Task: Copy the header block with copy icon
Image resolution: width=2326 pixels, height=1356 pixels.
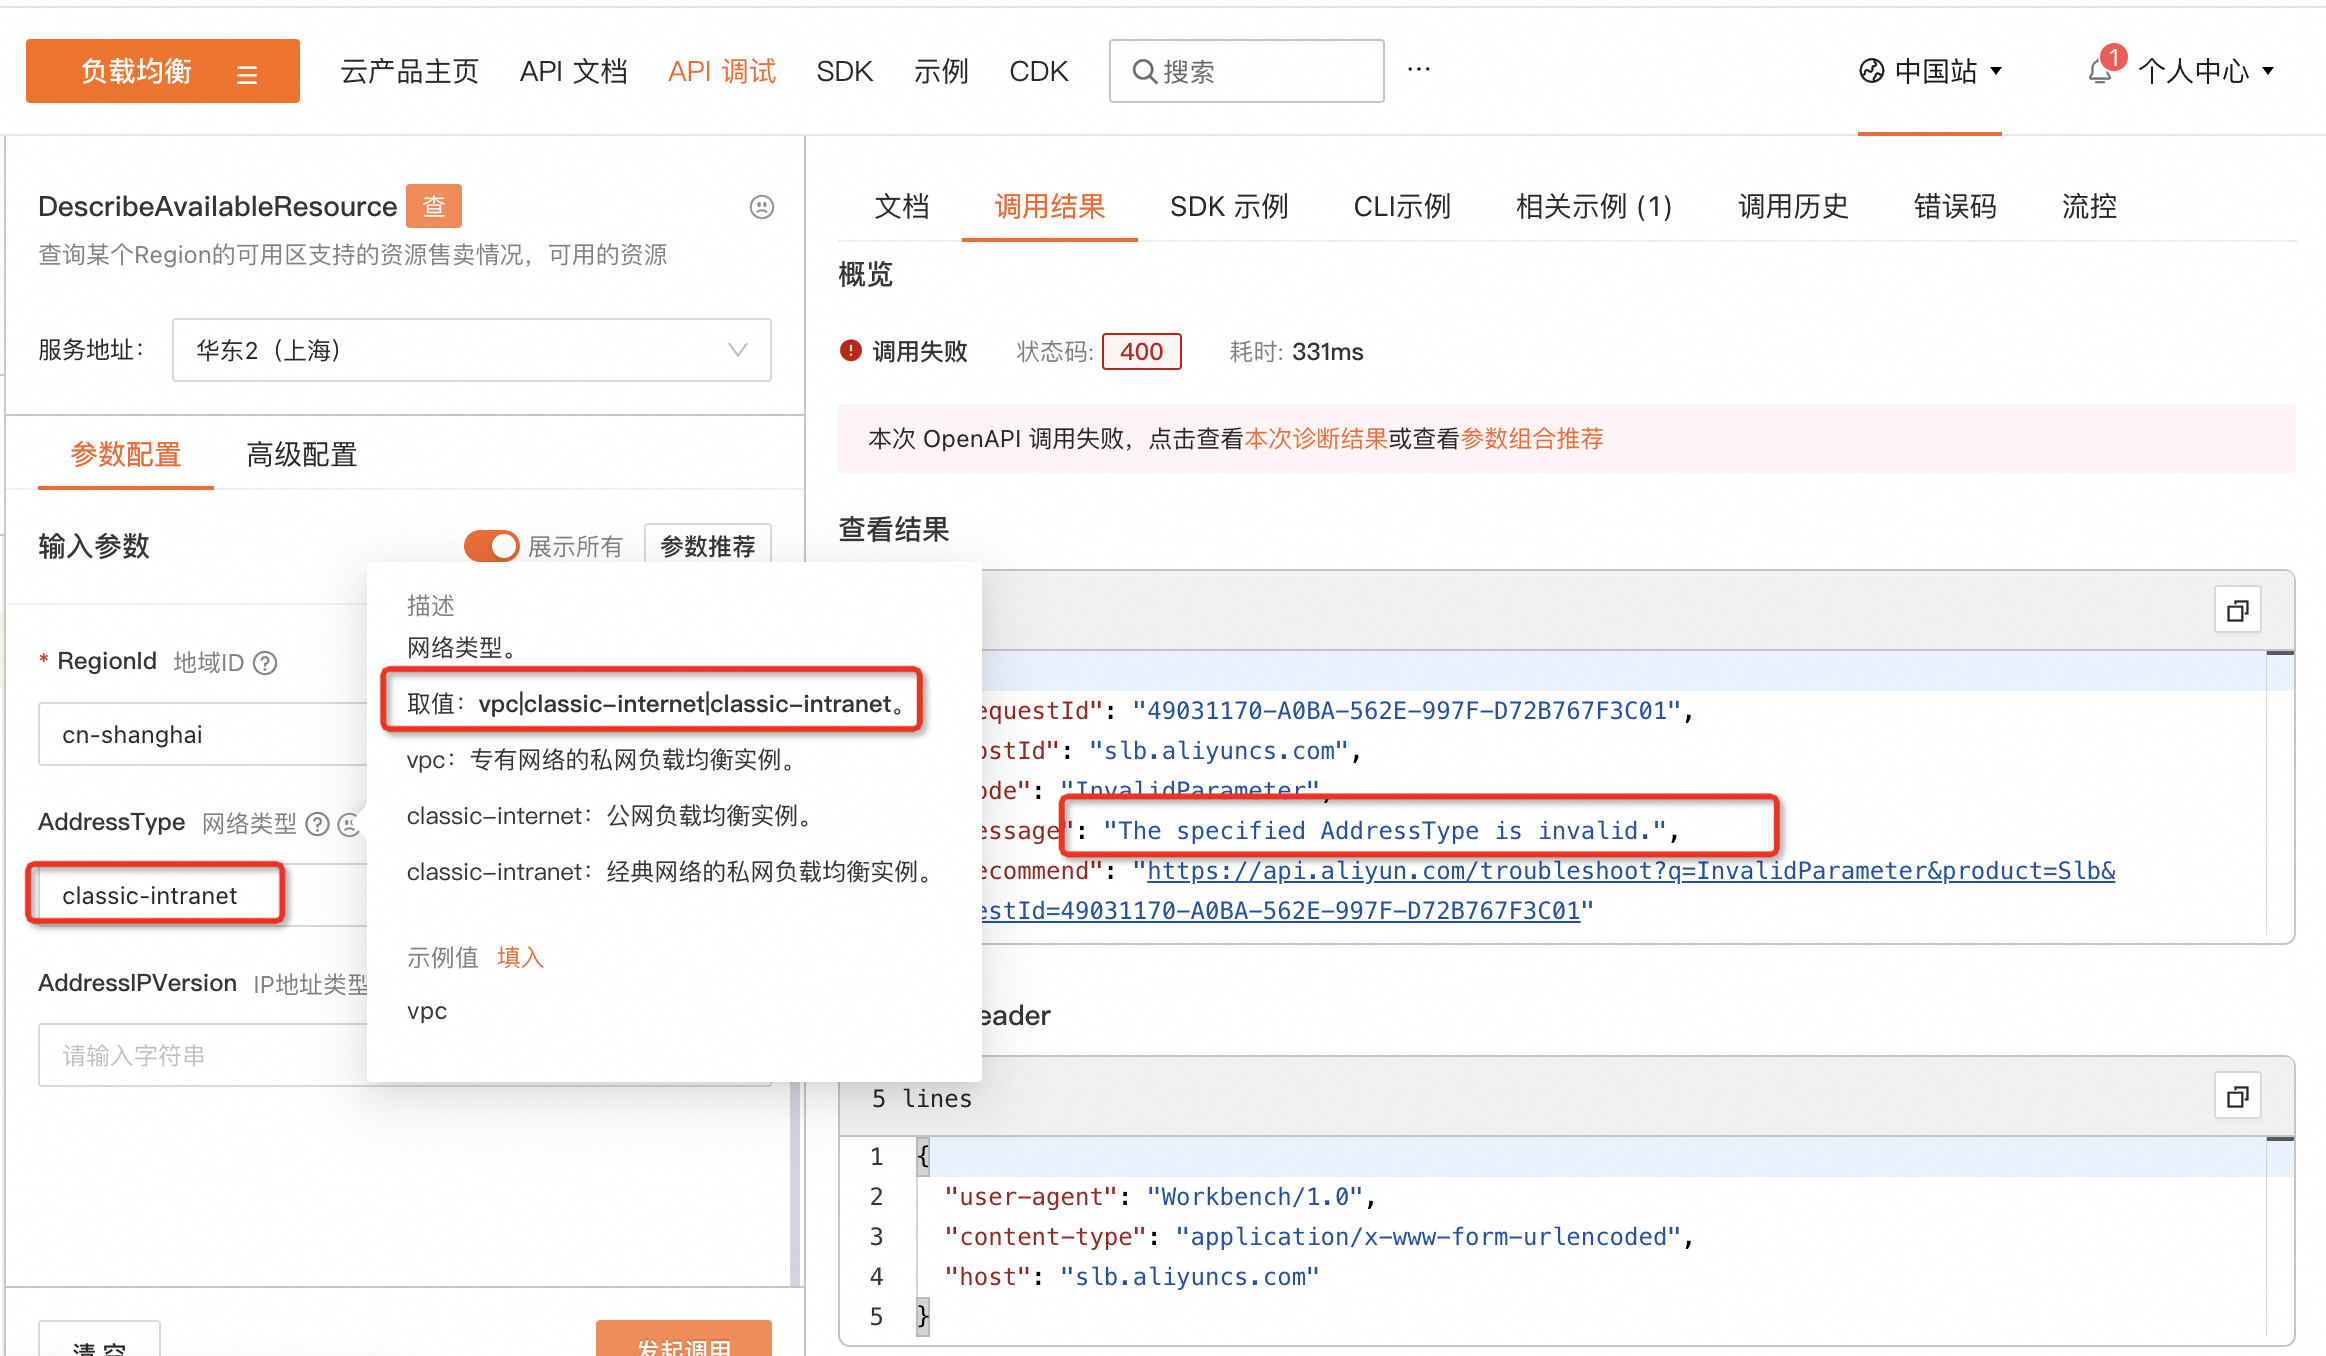Action: coord(2237,1097)
